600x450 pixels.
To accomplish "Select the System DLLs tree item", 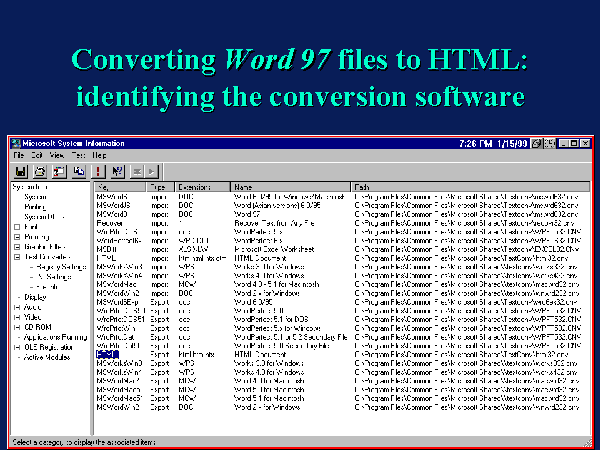I will [44, 217].
